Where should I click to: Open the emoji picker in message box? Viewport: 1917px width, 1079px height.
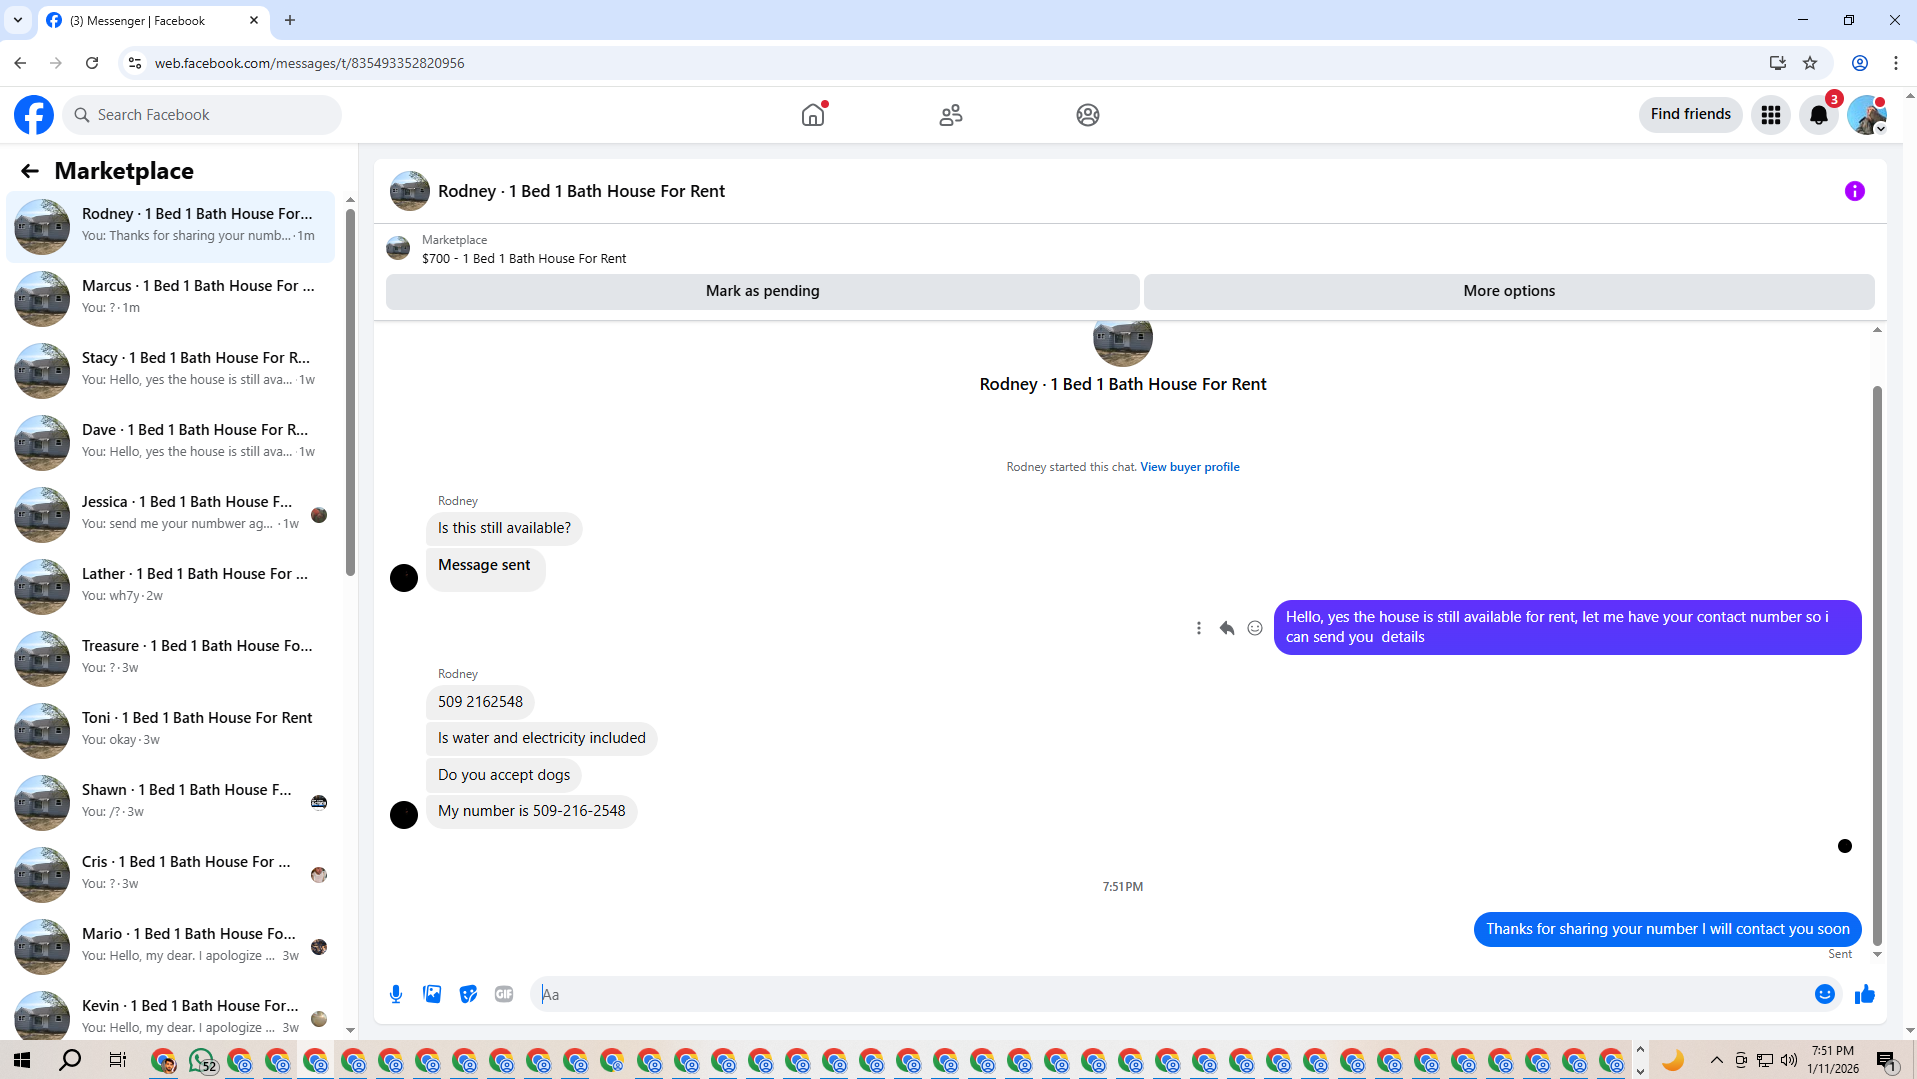pyautogui.click(x=1825, y=994)
